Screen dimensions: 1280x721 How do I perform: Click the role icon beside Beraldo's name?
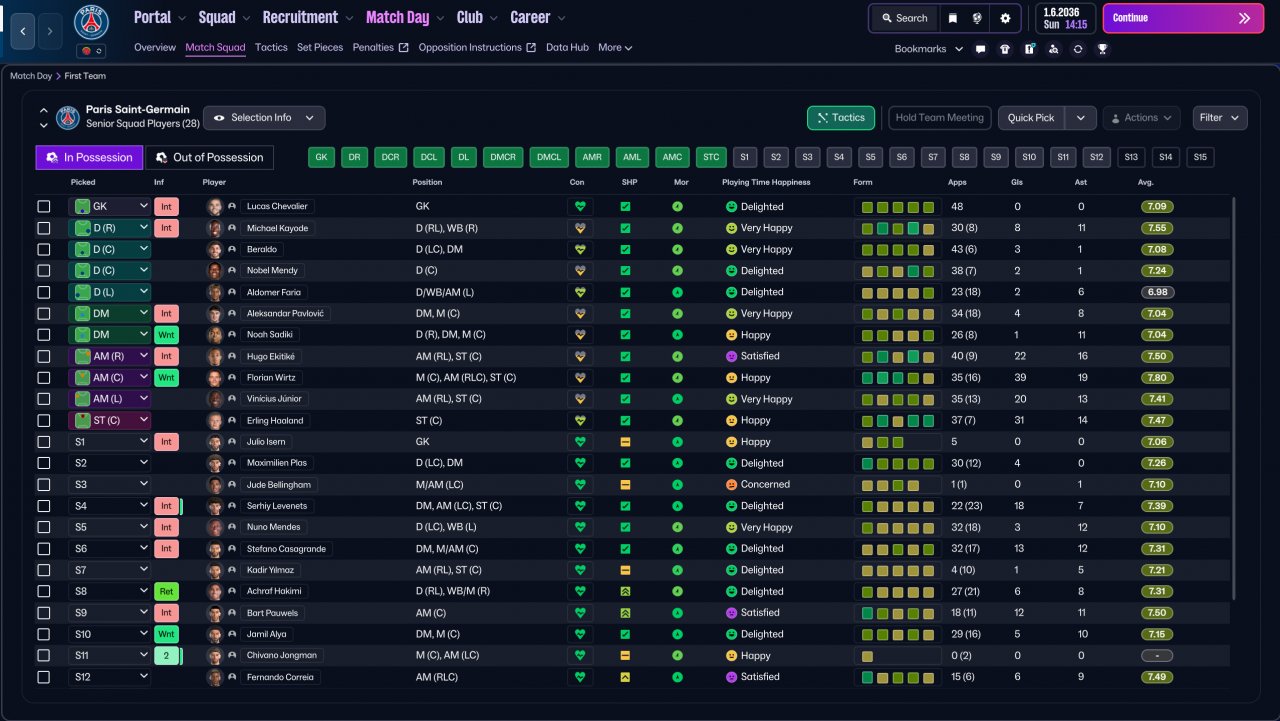click(232, 250)
